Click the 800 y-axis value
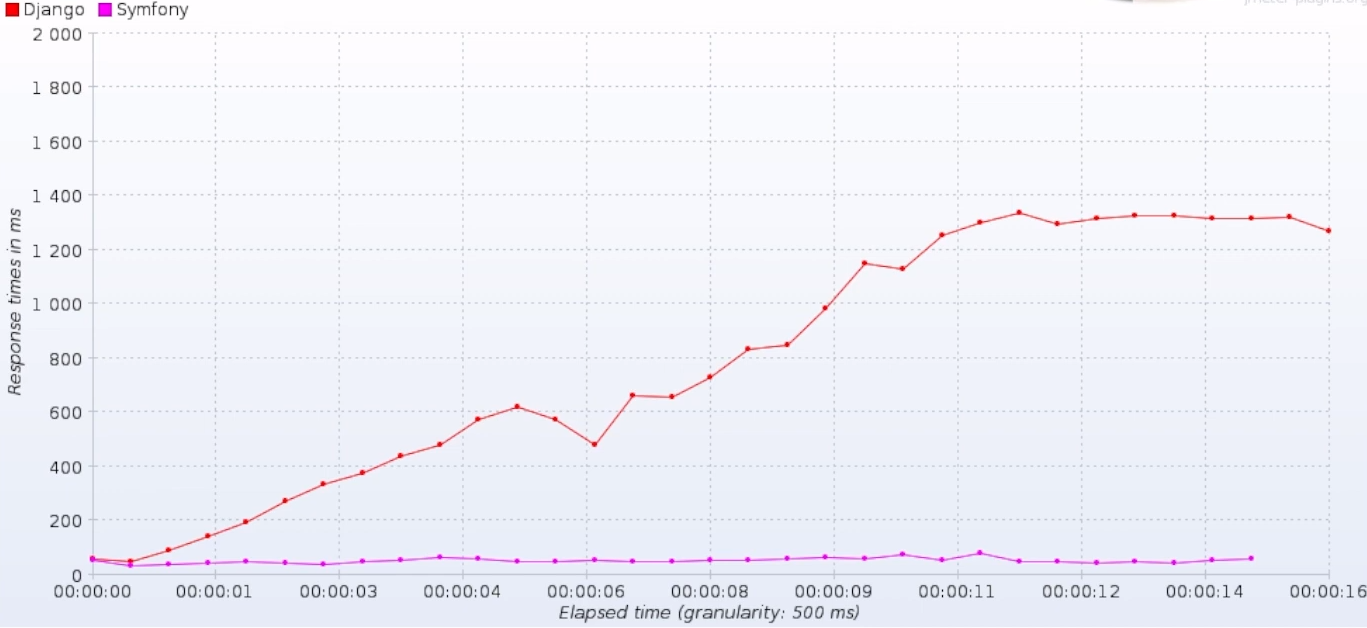The image size is (1367, 628). (66, 358)
